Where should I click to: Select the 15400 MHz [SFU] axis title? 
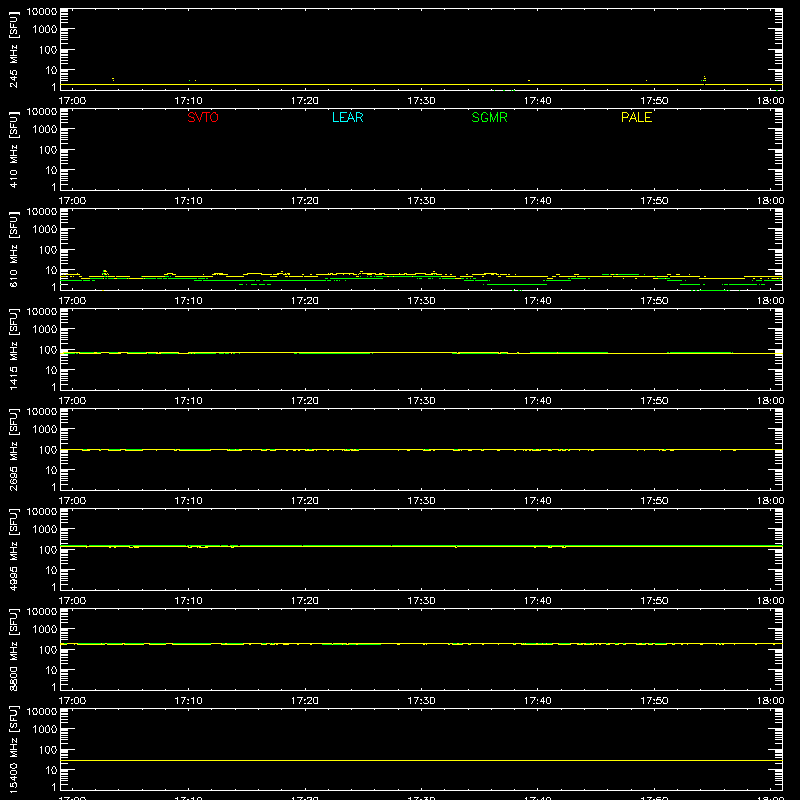[x=13, y=750]
